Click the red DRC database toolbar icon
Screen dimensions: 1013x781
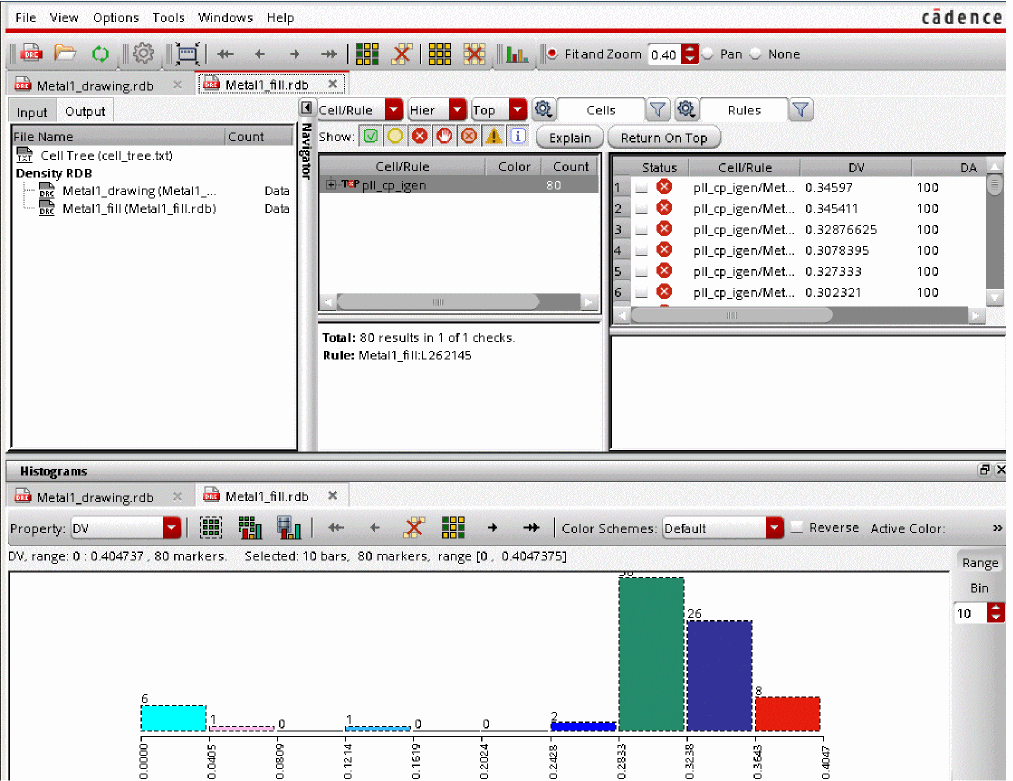[31, 54]
